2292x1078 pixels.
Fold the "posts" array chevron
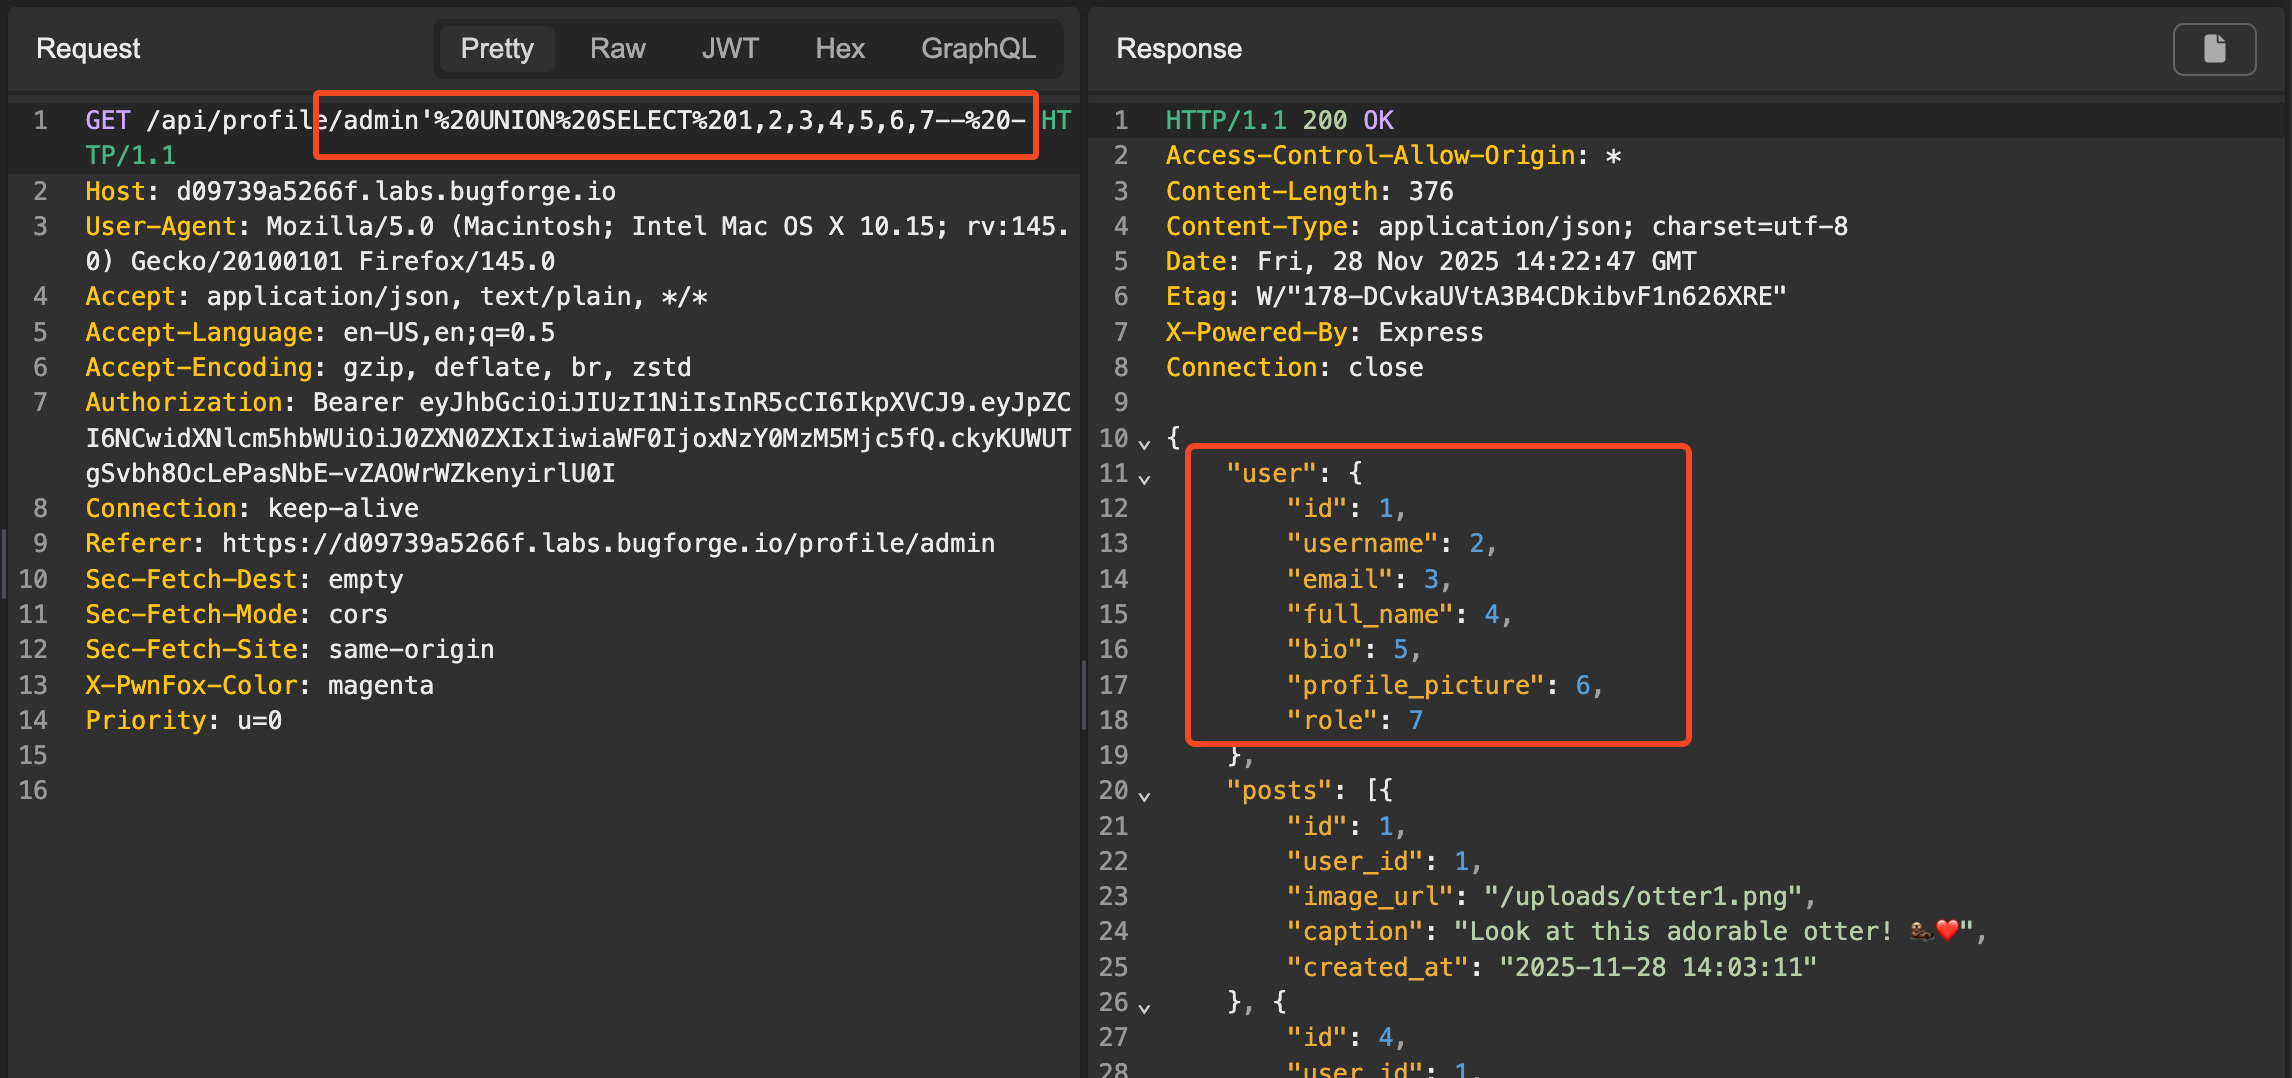(1145, 795)
